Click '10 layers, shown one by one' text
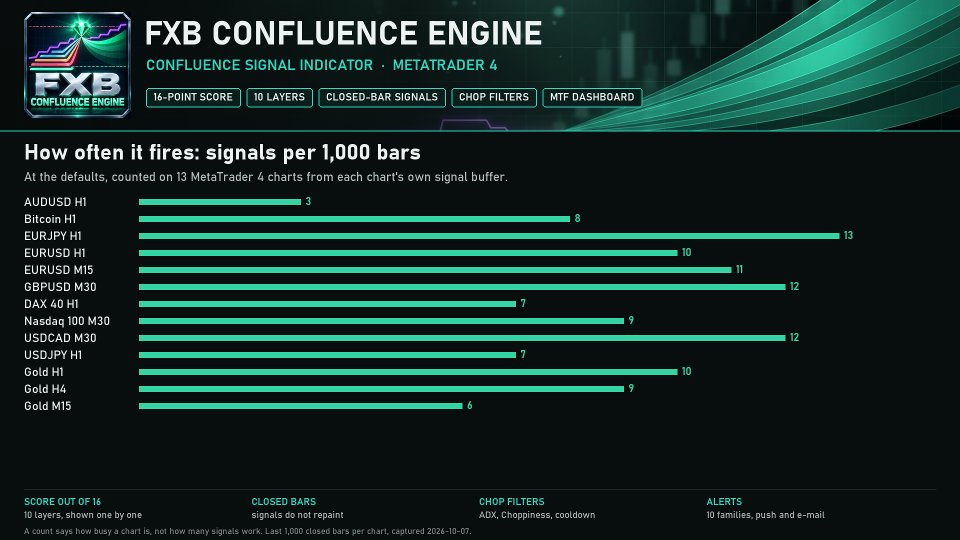Screen dimensions: 960x540 point(83,515)
